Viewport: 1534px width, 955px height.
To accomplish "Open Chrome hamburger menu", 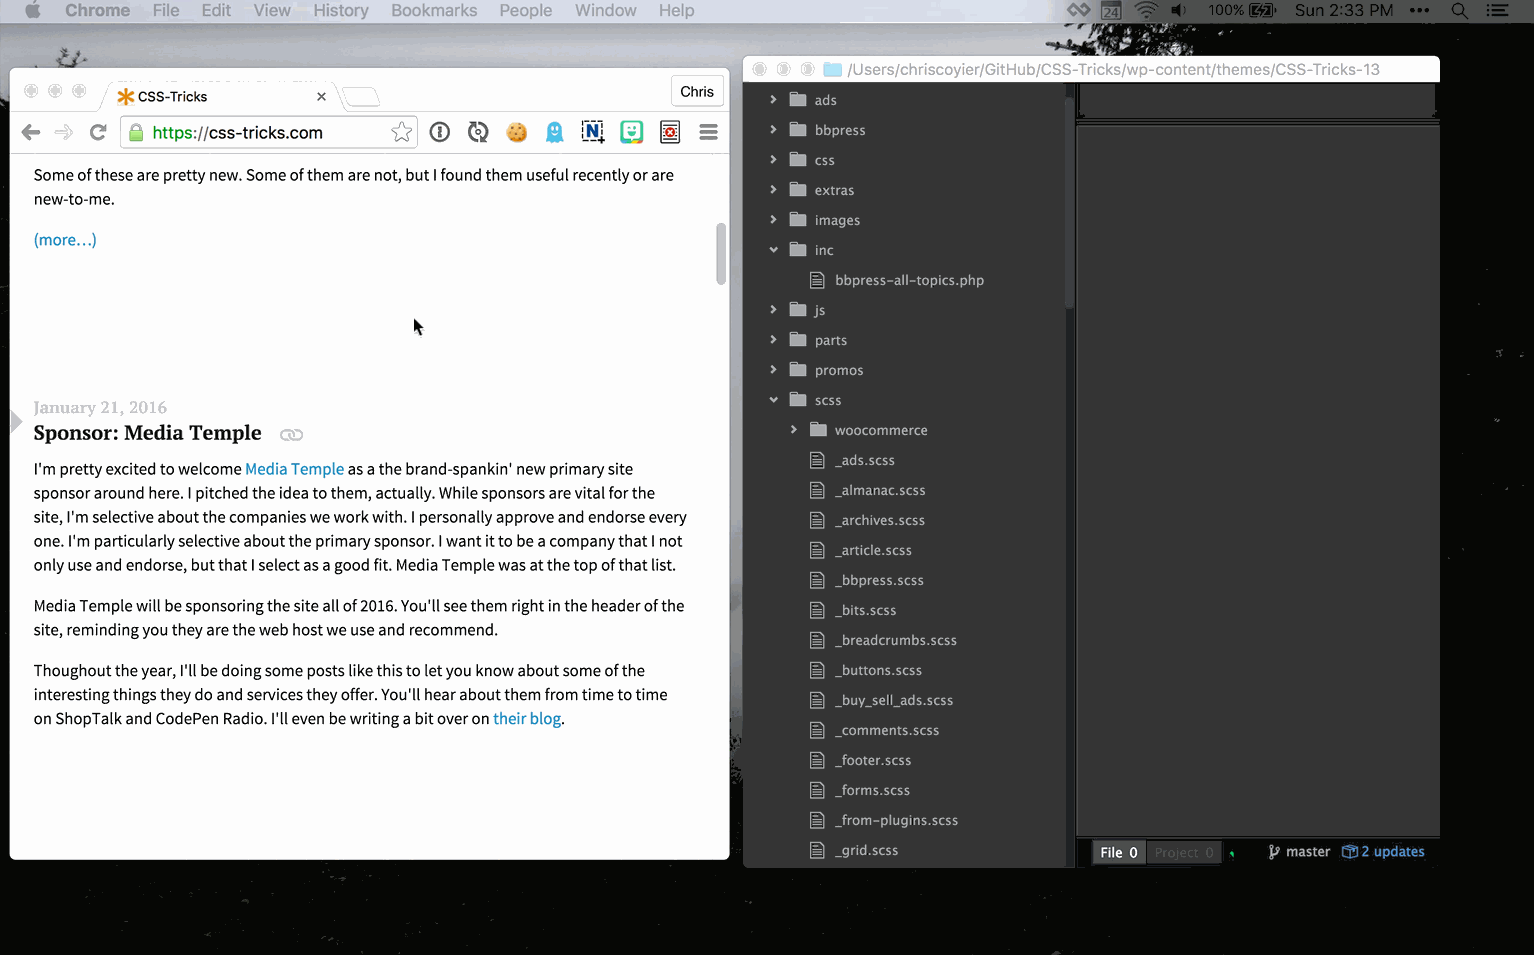I will [x=709, y=132].
